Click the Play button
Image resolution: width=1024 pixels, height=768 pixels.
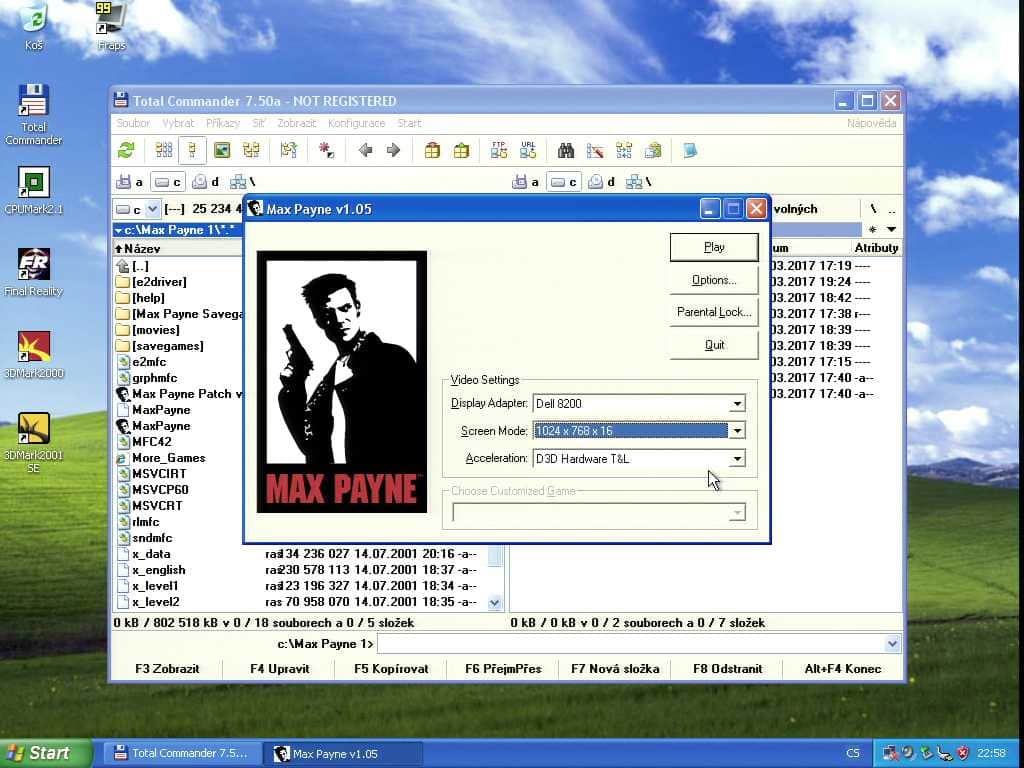pyautogui.click(x=714, y=248)
